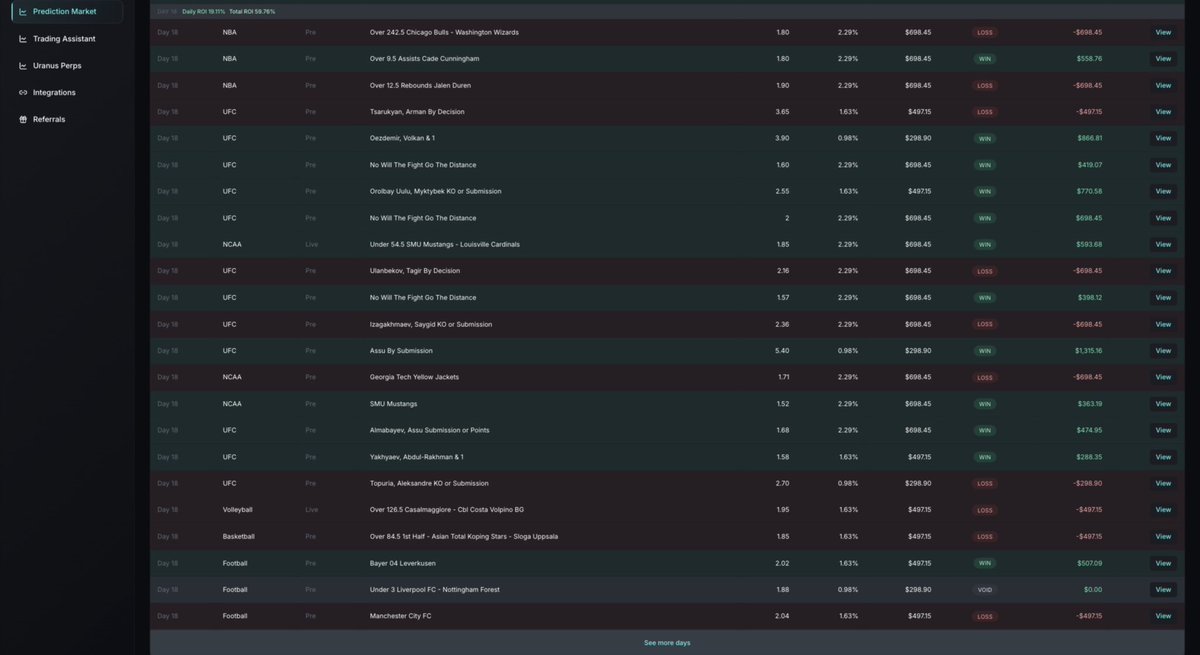Screen dimensions: 1200x655
Task: Click the Uranus Perps sidebar icon
Action: tap(23, 65)
